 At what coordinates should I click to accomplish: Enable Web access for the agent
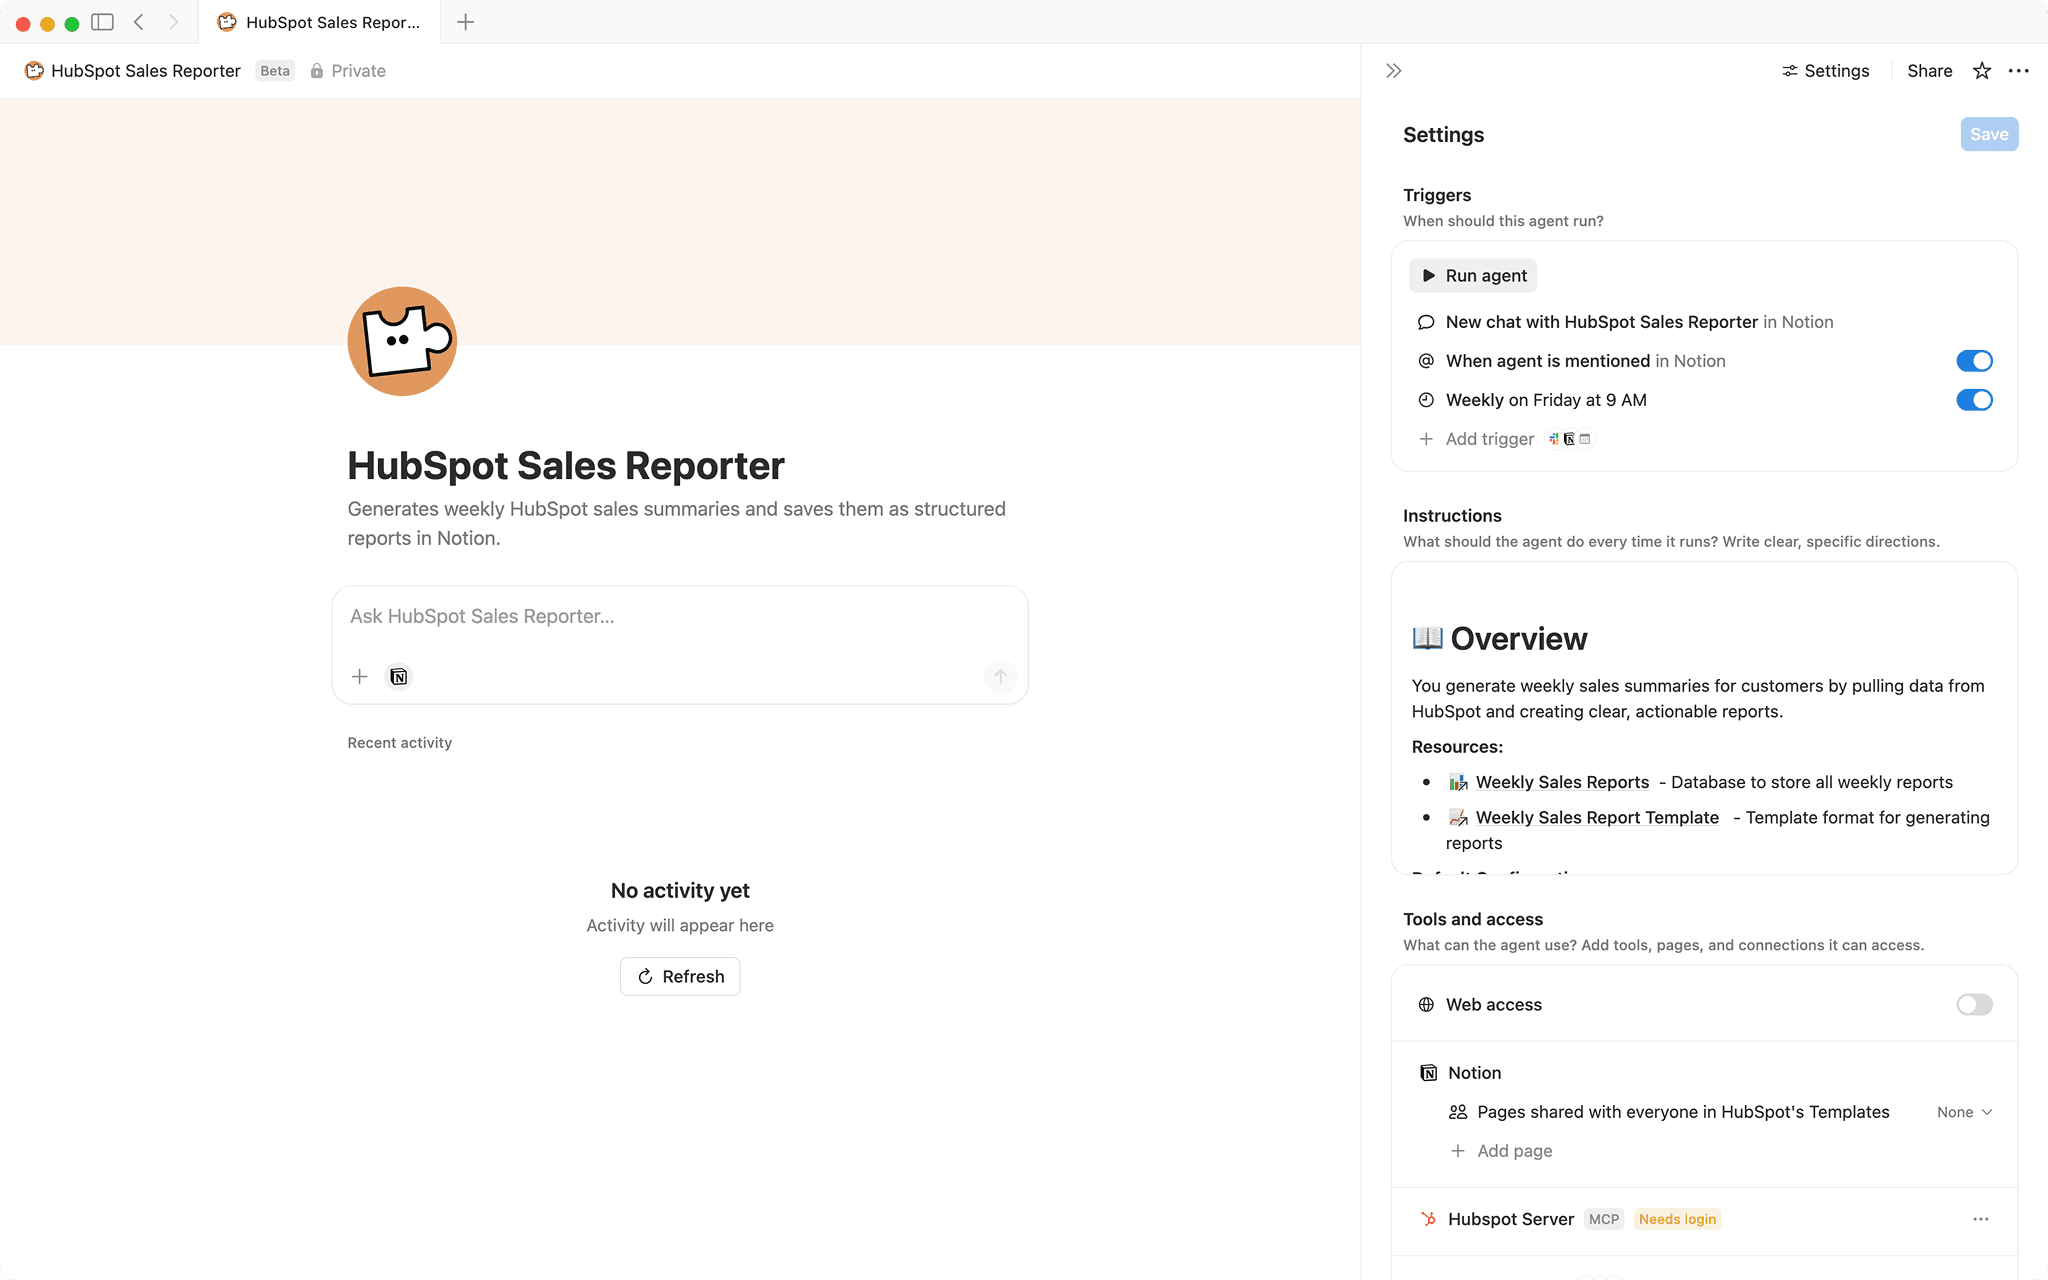tap(1974, 1004)
